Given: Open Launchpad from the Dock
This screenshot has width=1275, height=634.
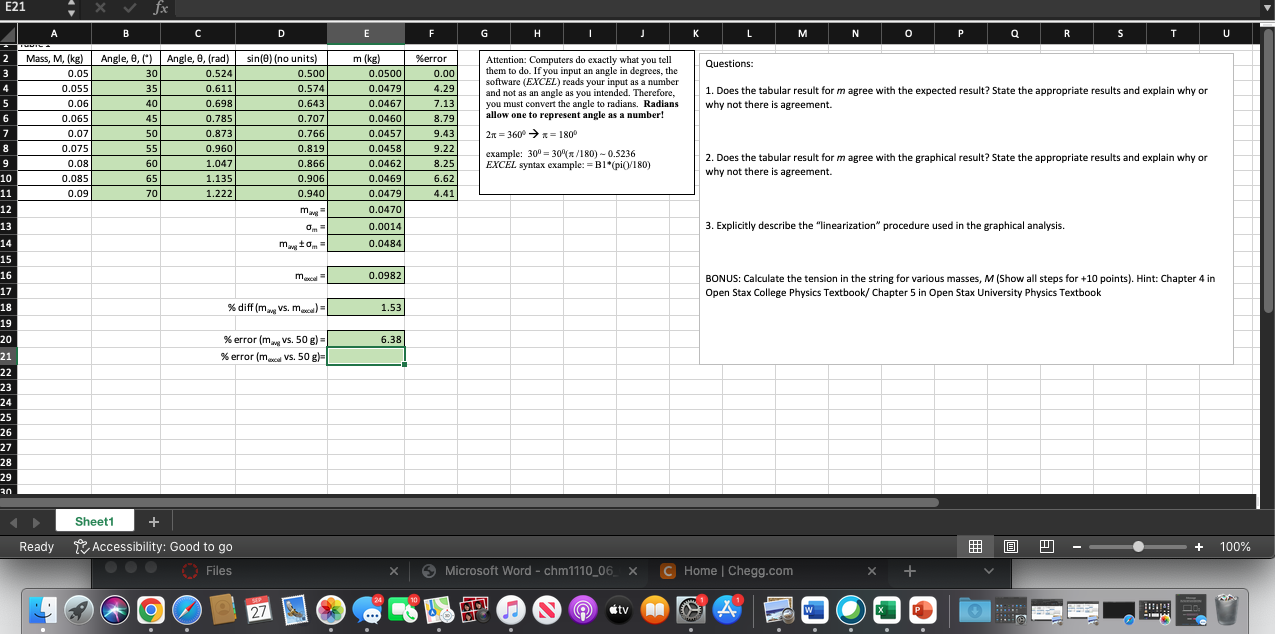Looking at the screenshot, I should point(78,609).
